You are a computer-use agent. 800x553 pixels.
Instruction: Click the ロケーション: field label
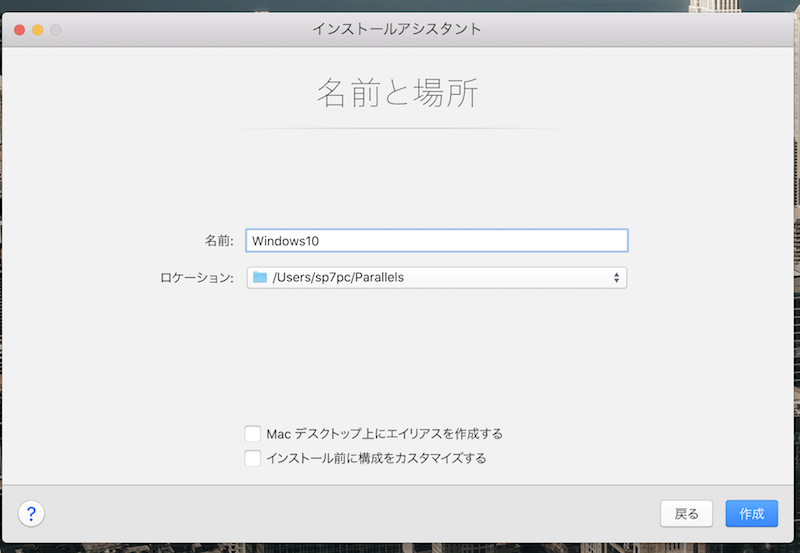point(197,277)
